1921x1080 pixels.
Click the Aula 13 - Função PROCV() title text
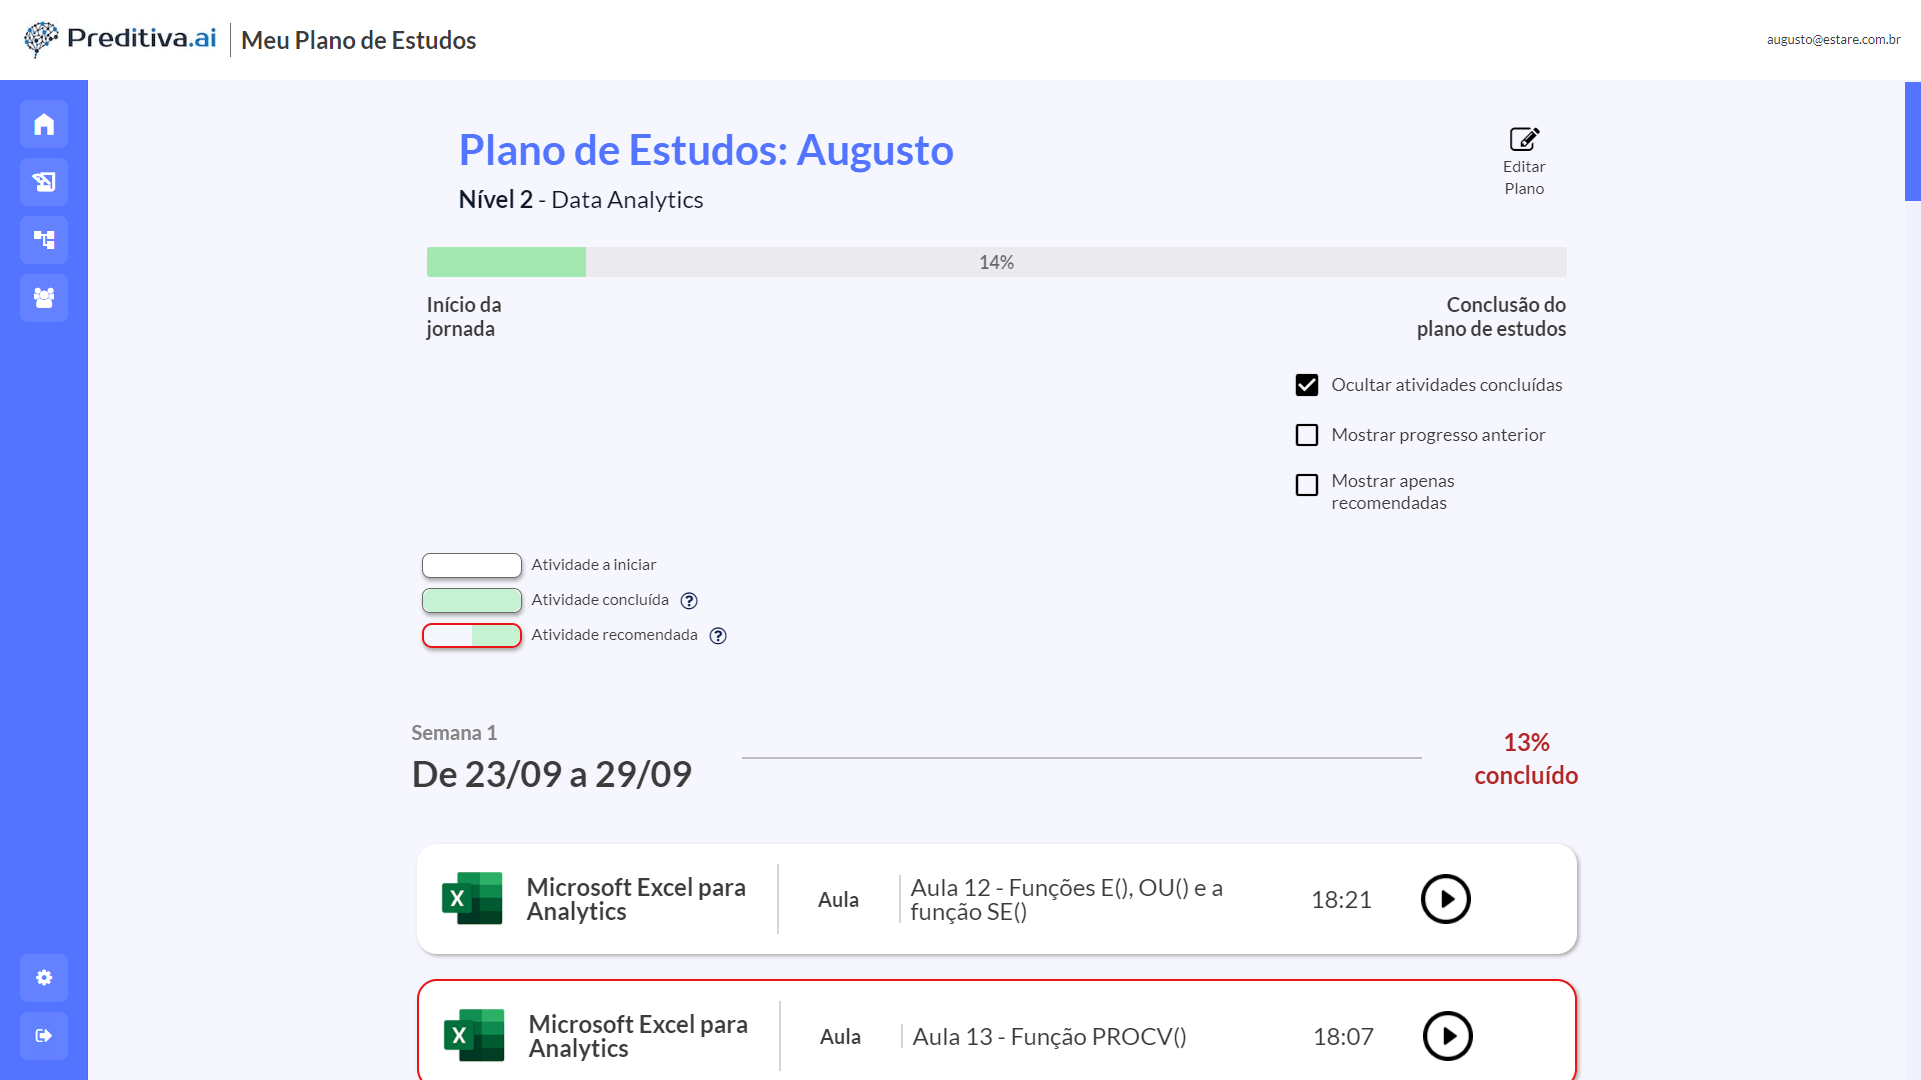pos(1049,1037)
